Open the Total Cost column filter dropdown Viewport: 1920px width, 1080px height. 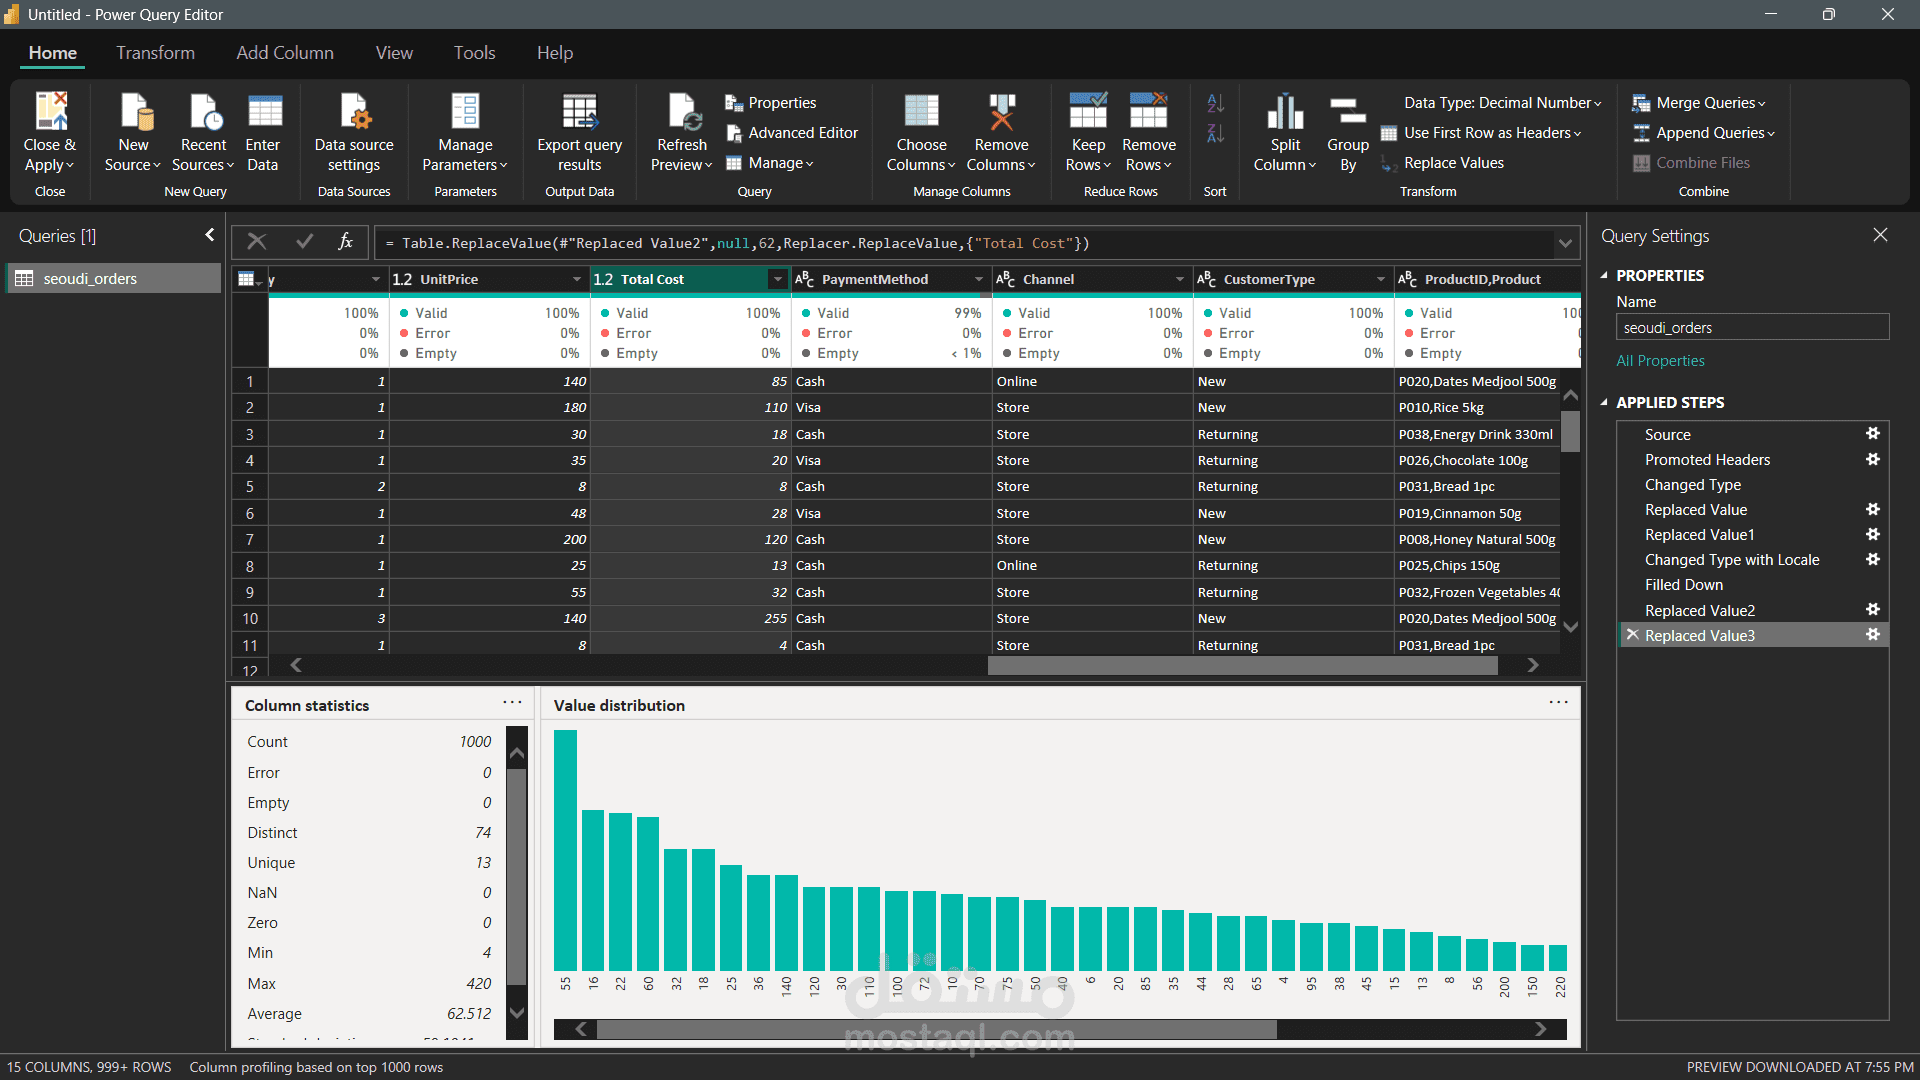[x=777, y=279]
